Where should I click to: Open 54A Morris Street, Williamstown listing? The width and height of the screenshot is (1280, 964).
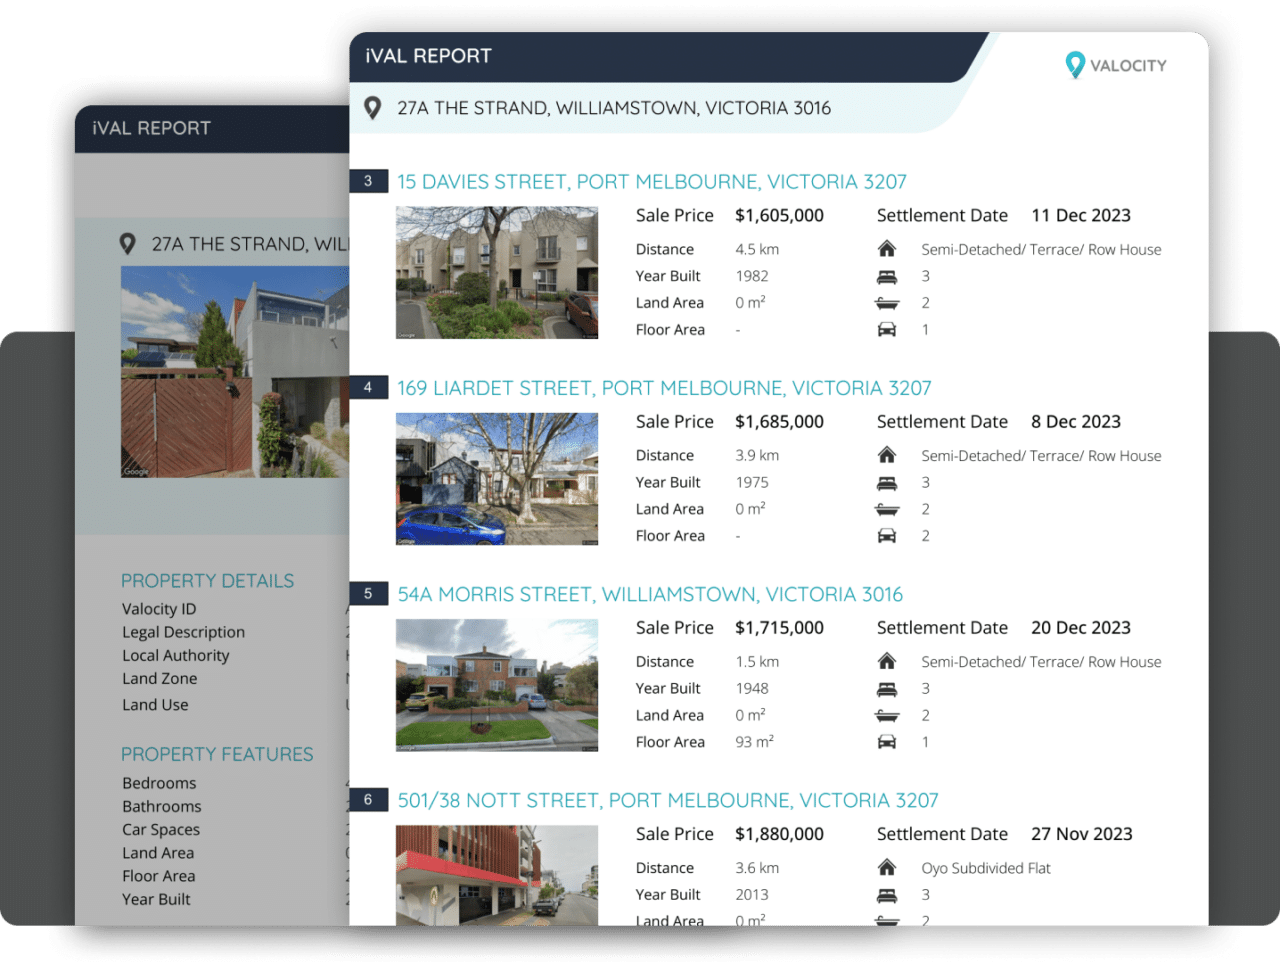[650, 595]
